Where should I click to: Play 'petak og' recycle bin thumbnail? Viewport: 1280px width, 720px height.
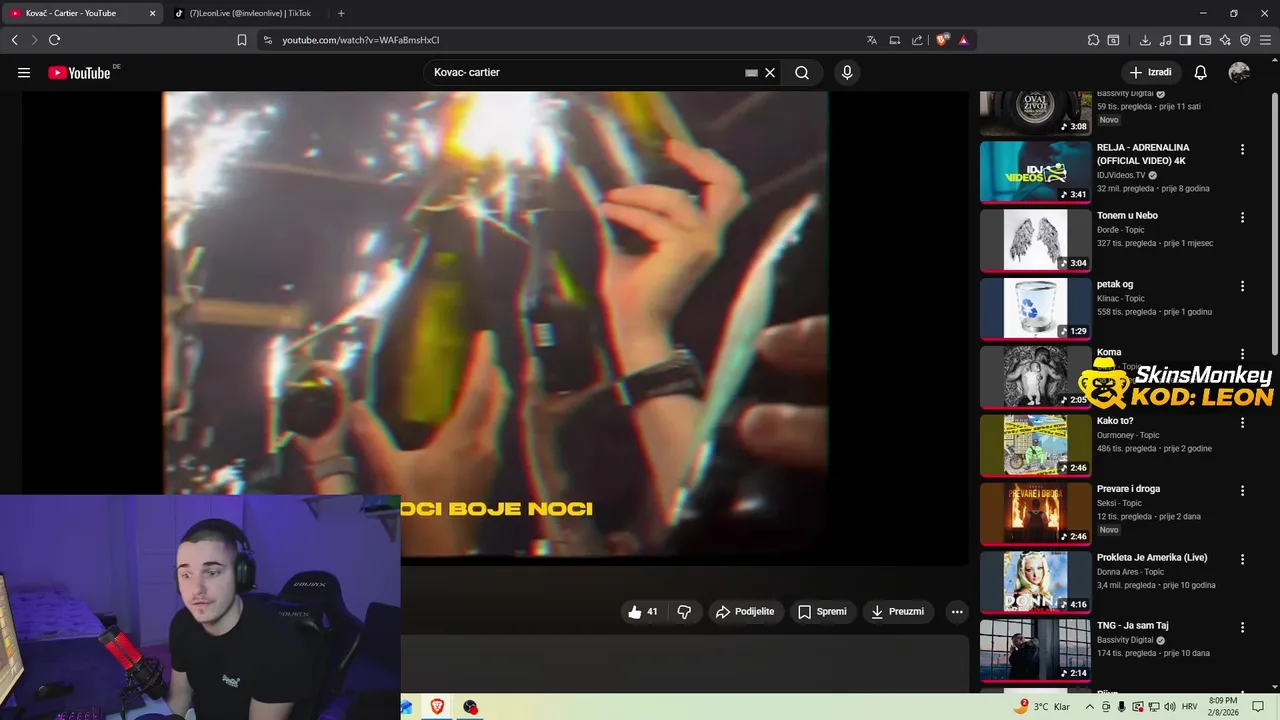pyautogui.click(x=1035, y=308)
